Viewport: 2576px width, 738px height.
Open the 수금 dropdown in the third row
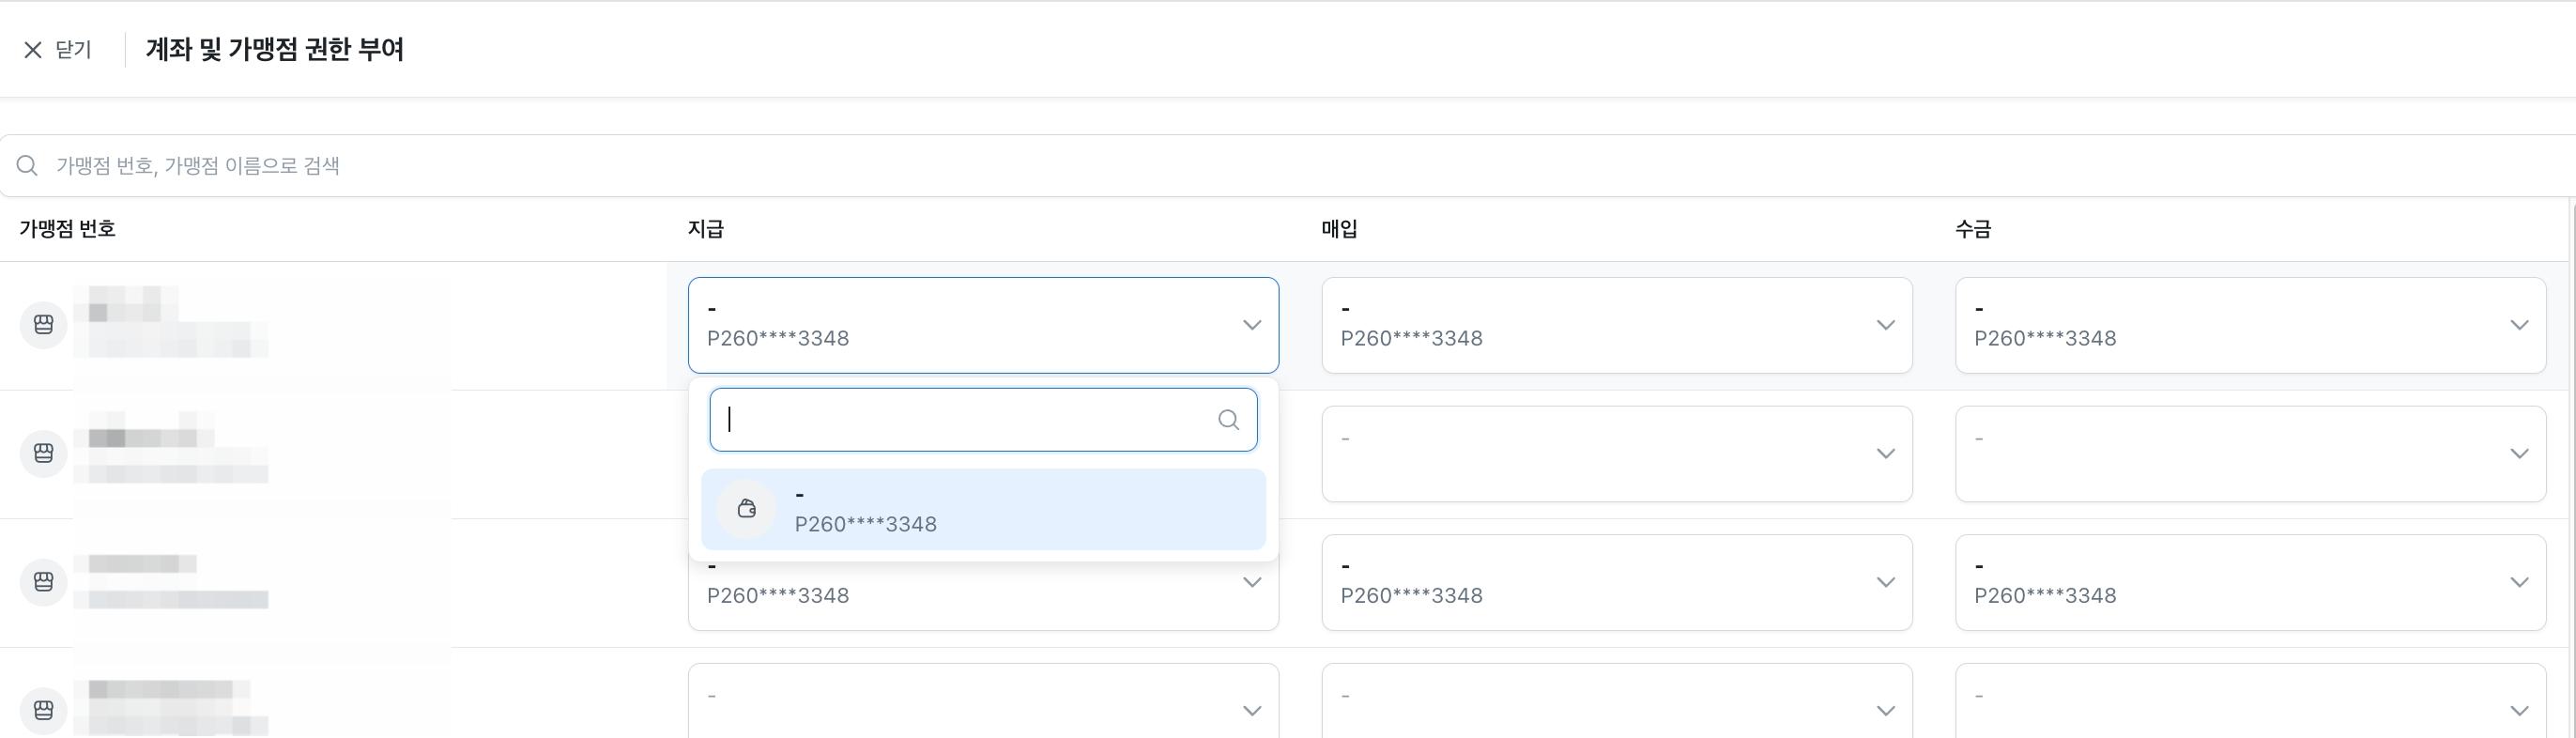click(x=2250, y=582)
